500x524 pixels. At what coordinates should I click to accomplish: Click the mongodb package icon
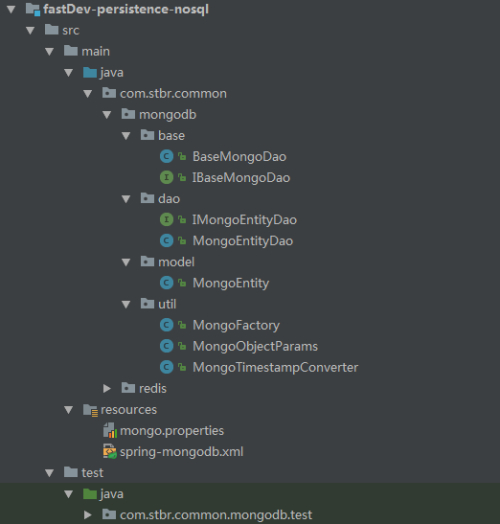coord(128,114)
